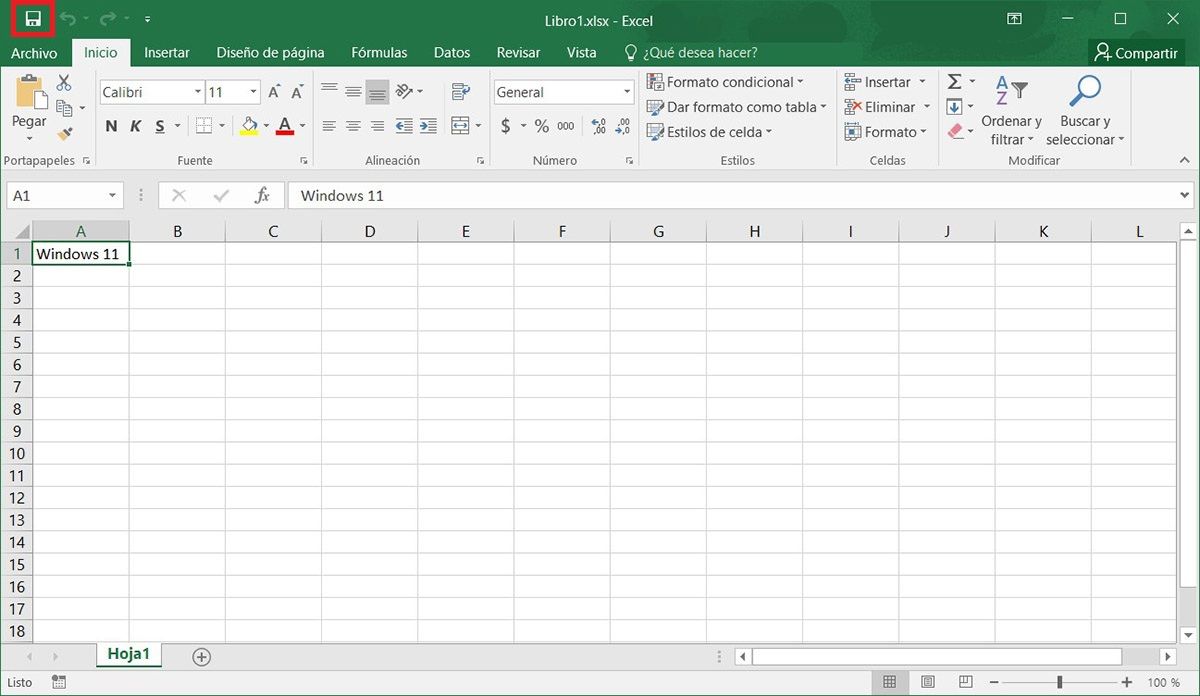Image resolution: width=1200 pixels, height=696 pixels.
Task: Click the Compartir button
Action: click(1136, 52)
